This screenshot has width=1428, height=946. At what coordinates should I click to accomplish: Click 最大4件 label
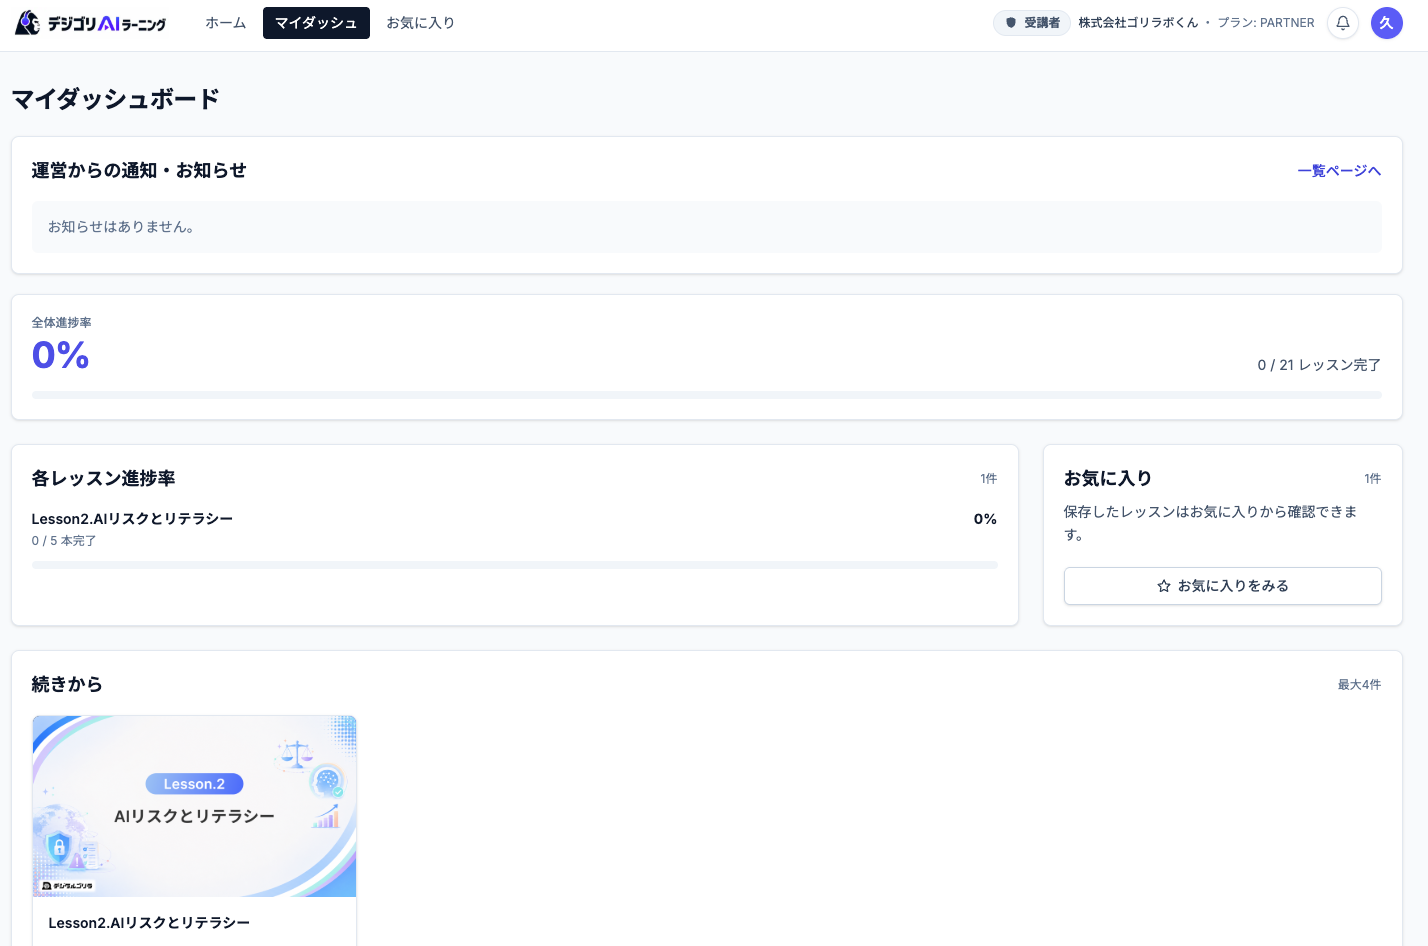1359,685
